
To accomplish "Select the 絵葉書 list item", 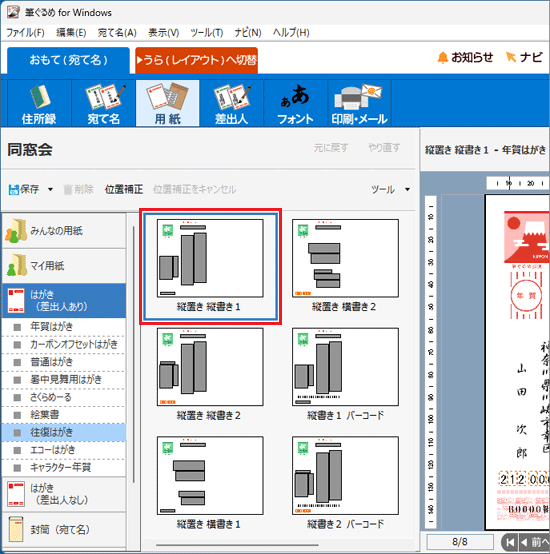I will coord(64,415).
